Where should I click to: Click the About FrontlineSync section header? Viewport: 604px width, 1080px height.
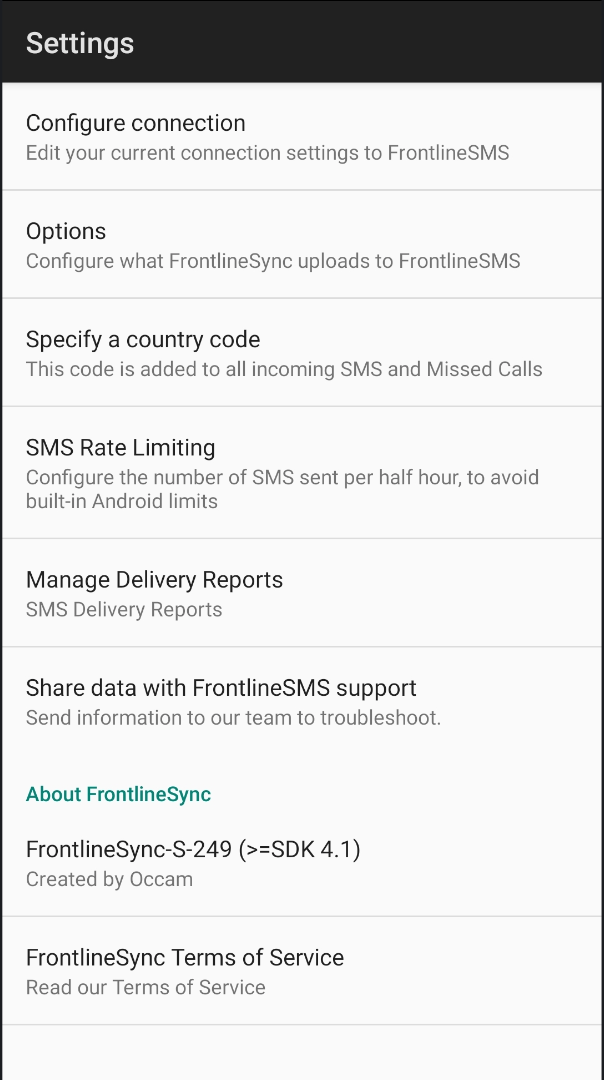(x=118, y=794)
